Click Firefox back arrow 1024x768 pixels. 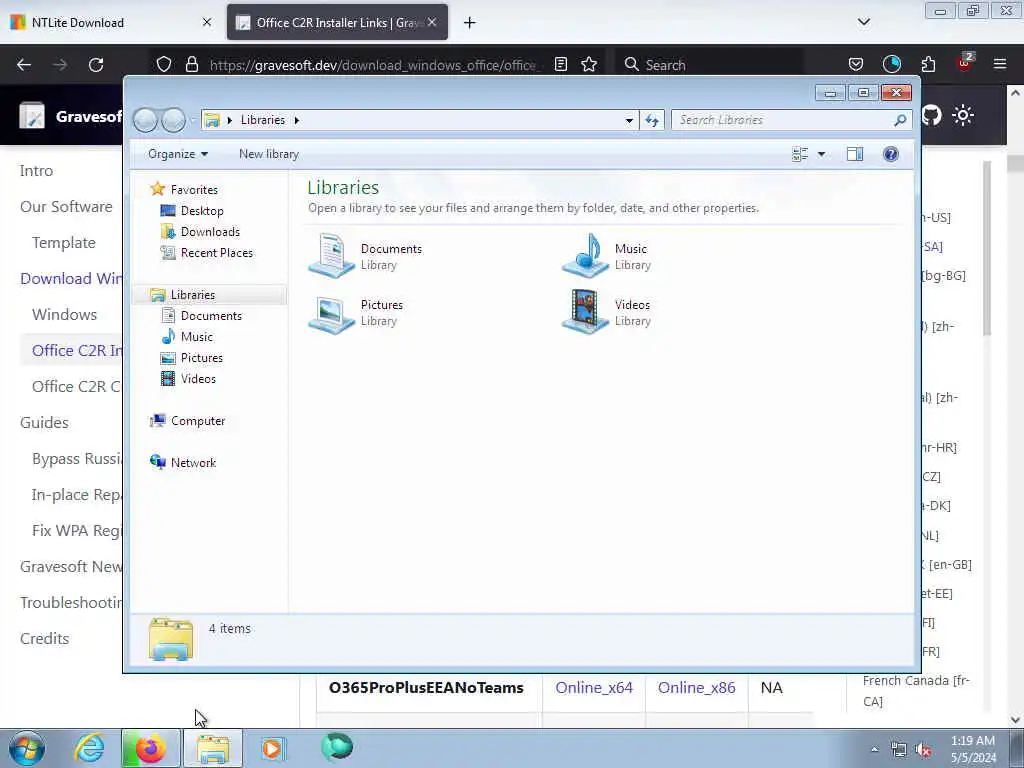click(24, 65)
